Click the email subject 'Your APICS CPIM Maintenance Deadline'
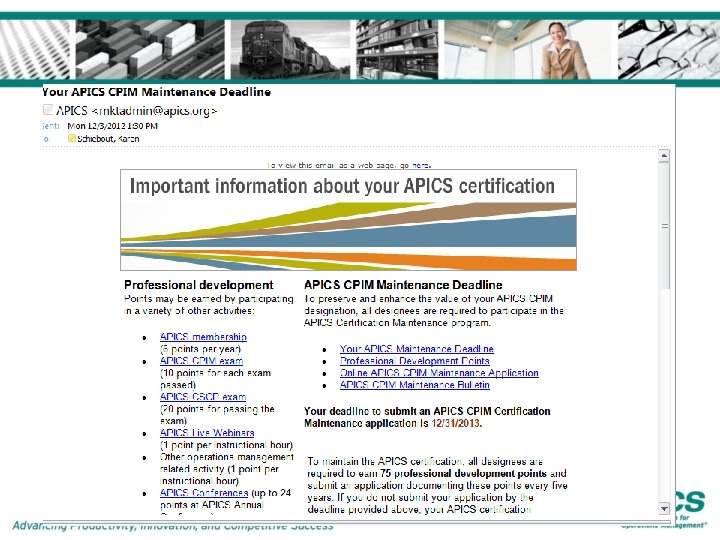Image resolution: width=720 pixels, height=540 pixels. tap(157, 92)
